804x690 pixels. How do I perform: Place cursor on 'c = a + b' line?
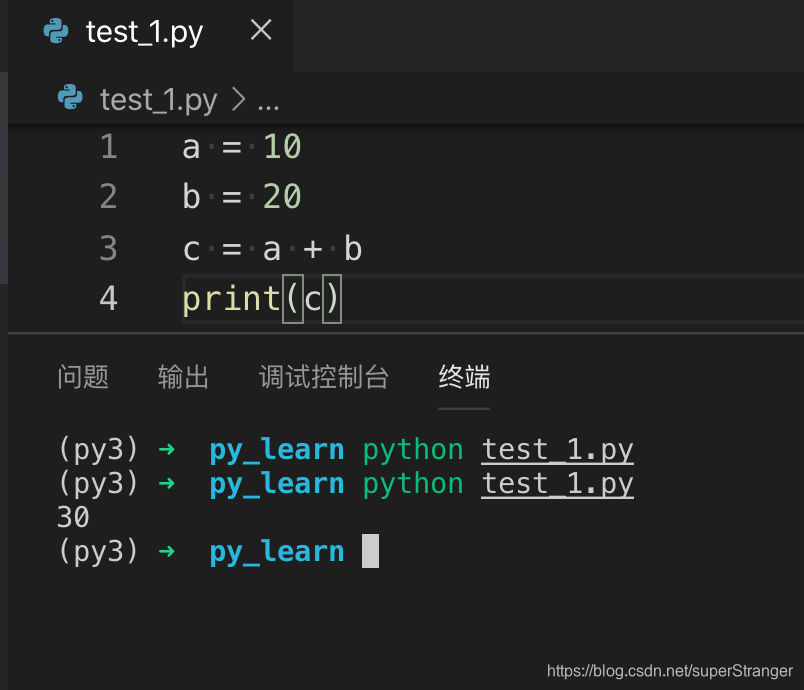coord(272,249)
